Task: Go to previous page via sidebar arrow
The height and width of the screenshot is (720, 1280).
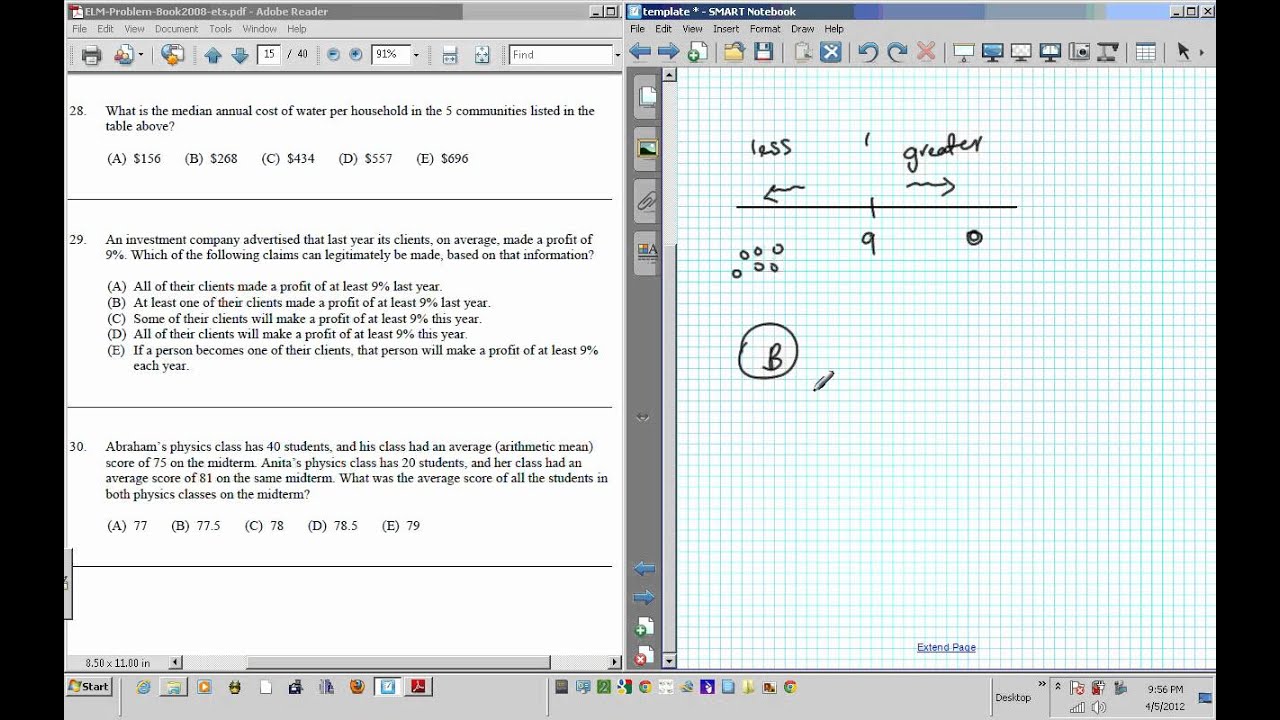Action: point(644,569)
